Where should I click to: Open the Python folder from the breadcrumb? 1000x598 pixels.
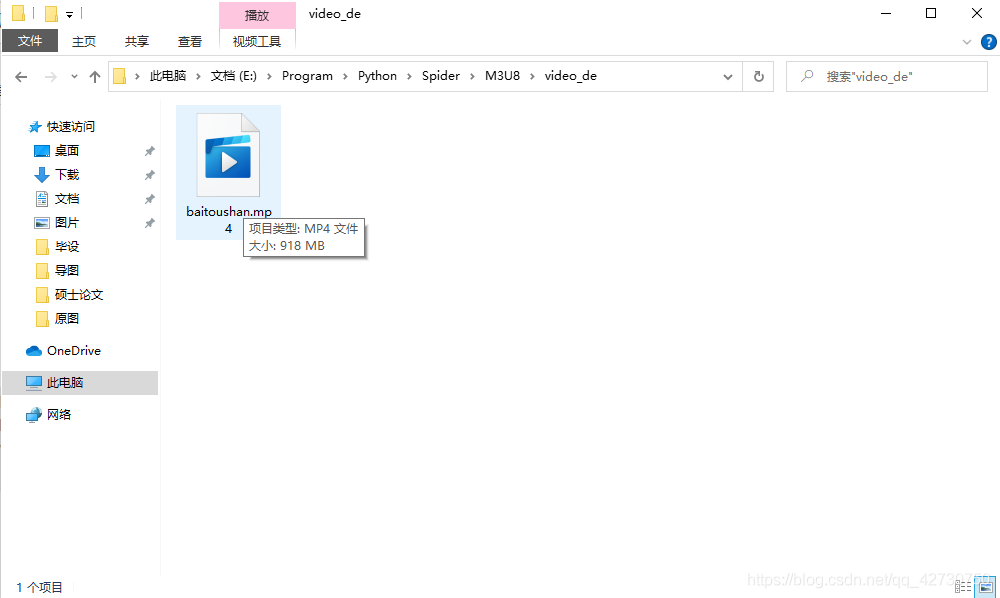pyautogui.click(x=377, y=75)
